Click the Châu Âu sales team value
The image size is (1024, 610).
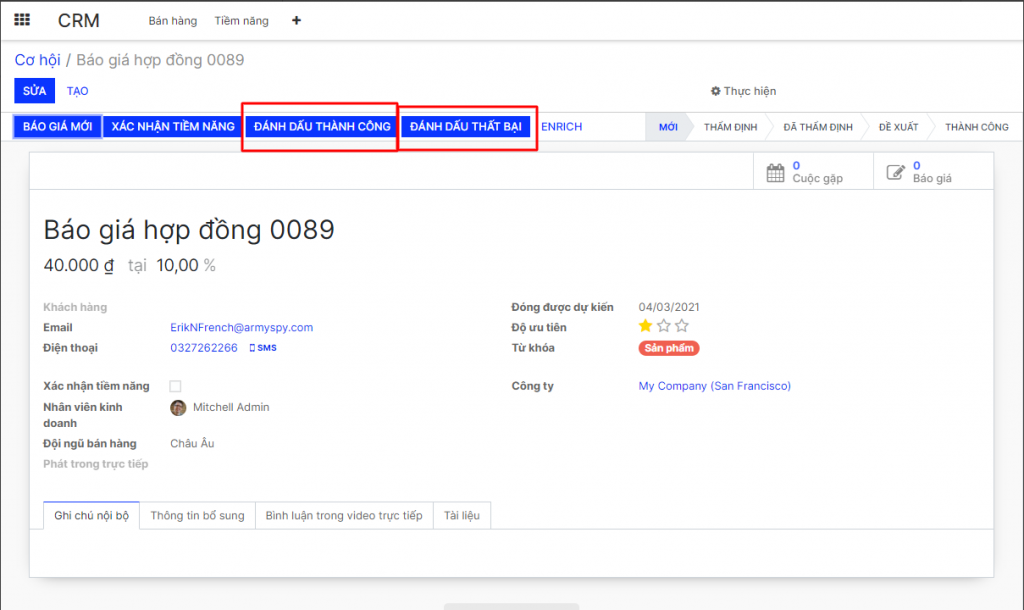point(192,443)
